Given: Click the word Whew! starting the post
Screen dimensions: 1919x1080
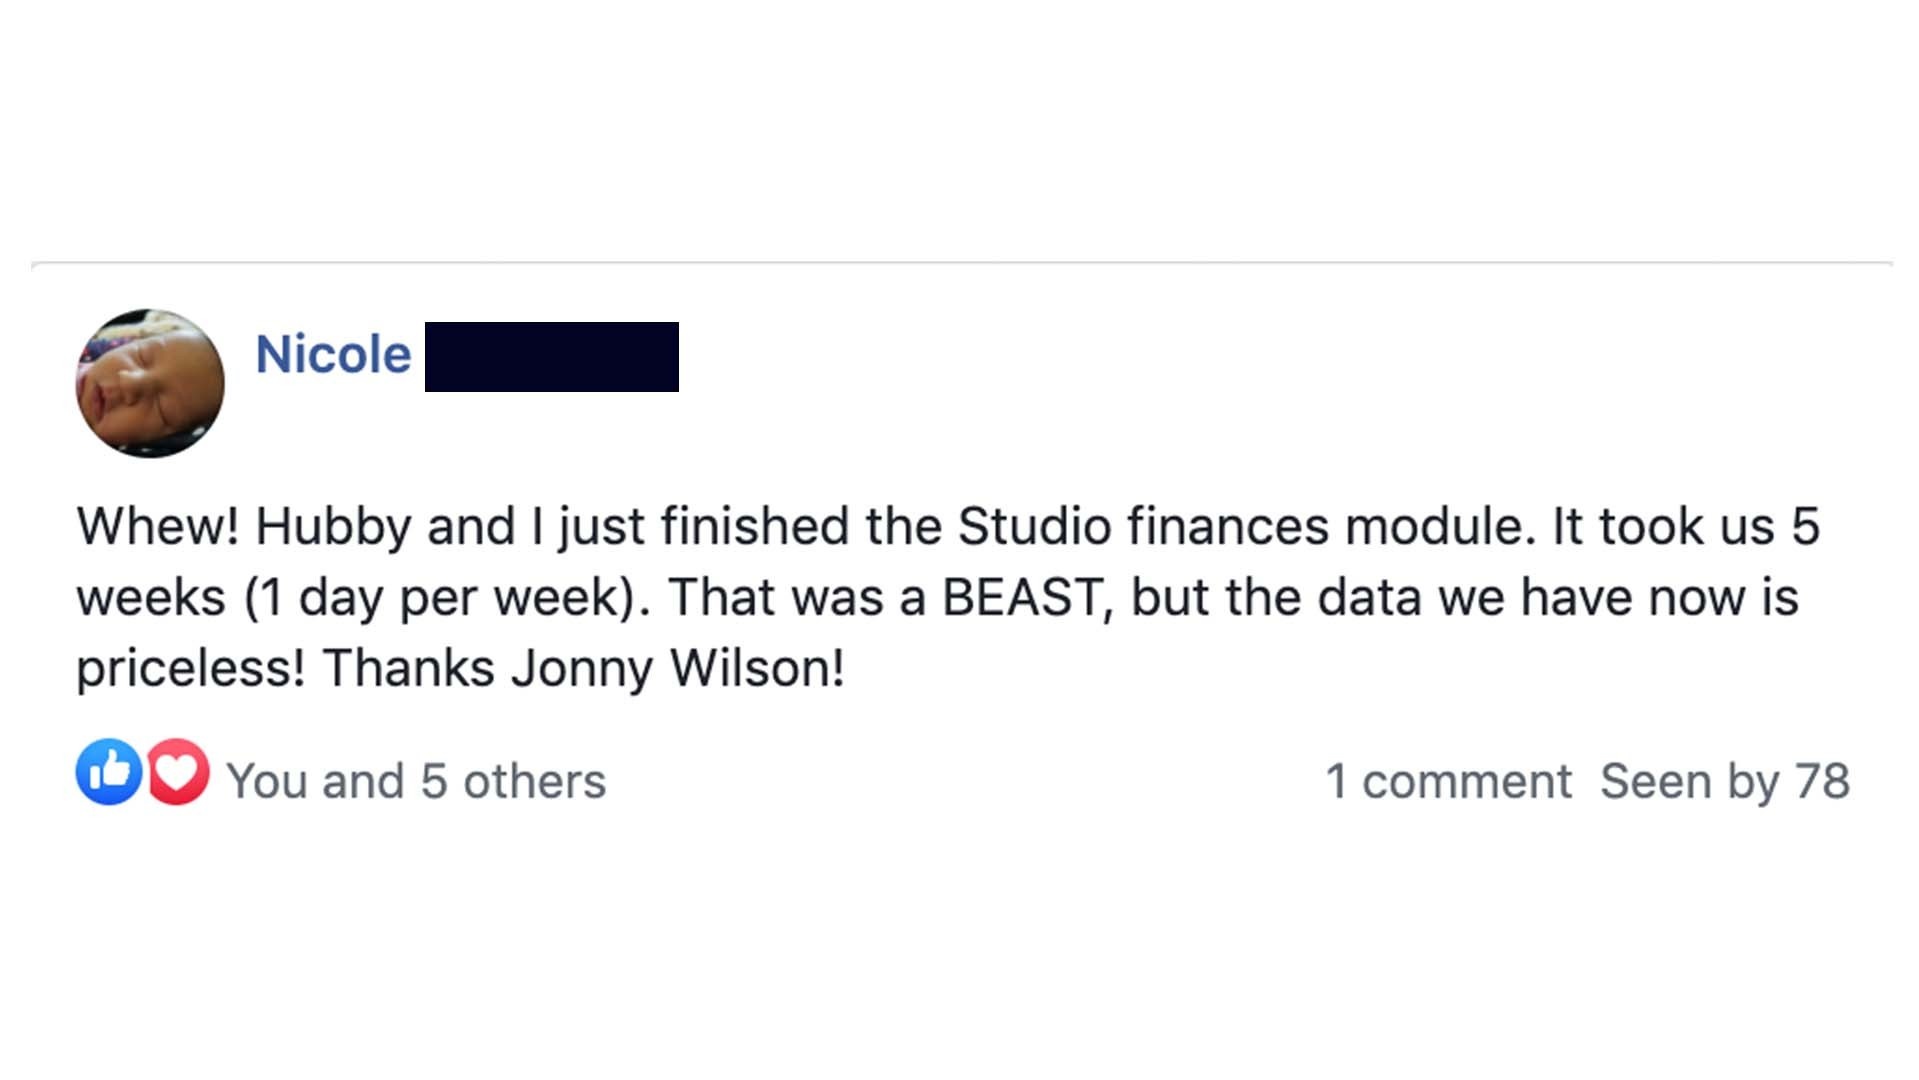Looking at the screenshot, I should (x=158, y=526).
